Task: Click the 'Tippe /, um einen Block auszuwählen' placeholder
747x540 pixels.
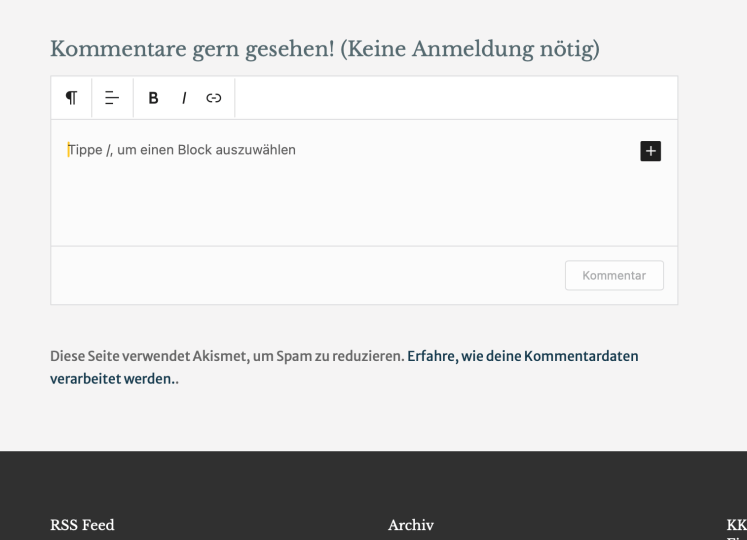Action: pos(182,151)
